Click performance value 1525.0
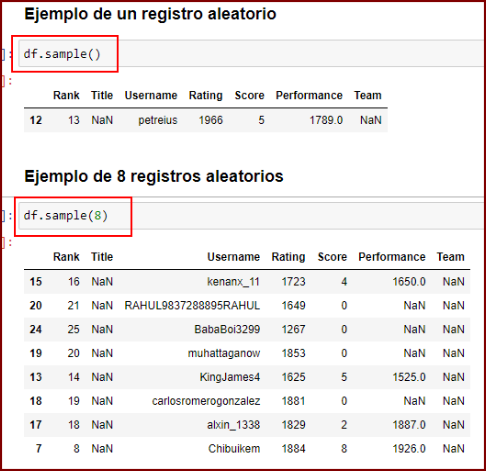The width and height of the screenshot is (486, 471). [x=409, y=377]
